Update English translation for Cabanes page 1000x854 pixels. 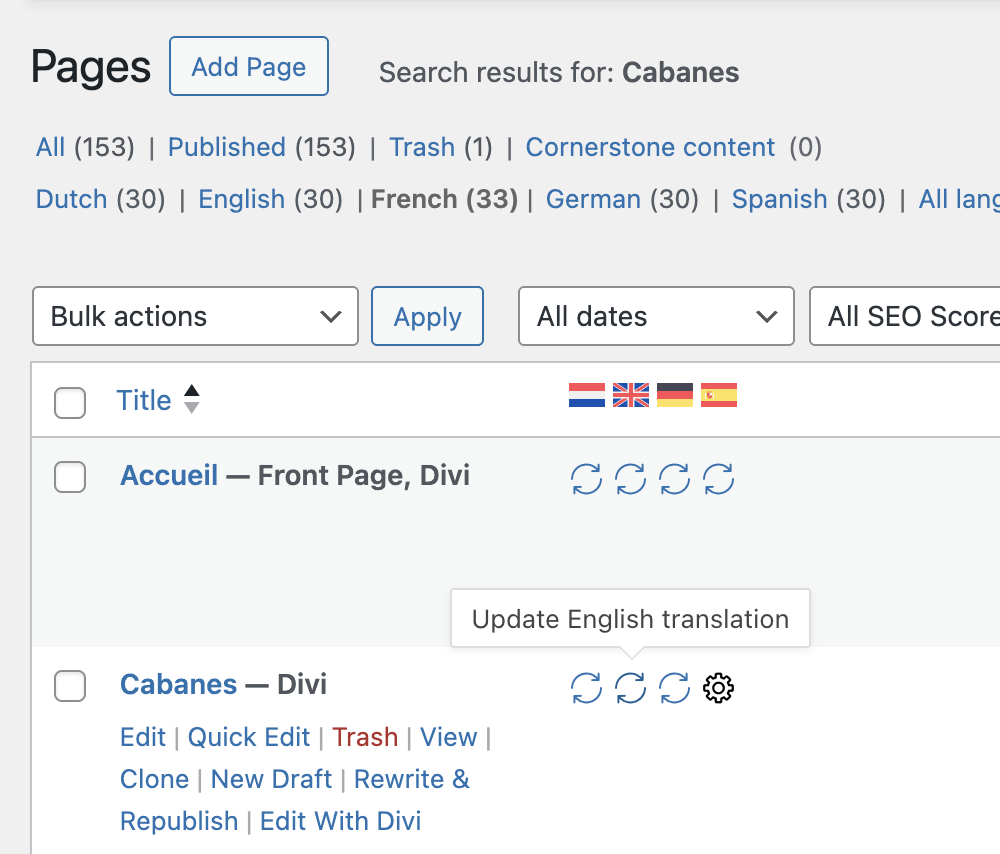pyautogui.click(x=630, y=688)
